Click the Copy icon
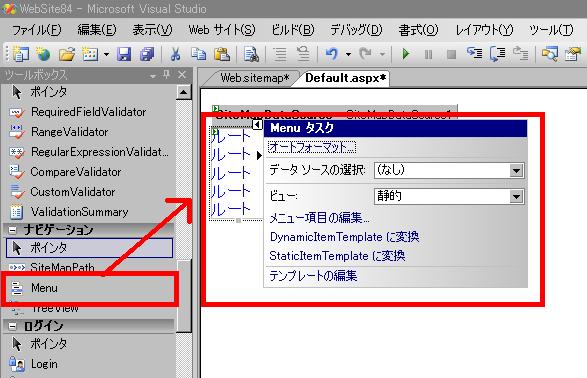This screenshot has width=587, height=378. pyautogui.click(x=198, y=55)
